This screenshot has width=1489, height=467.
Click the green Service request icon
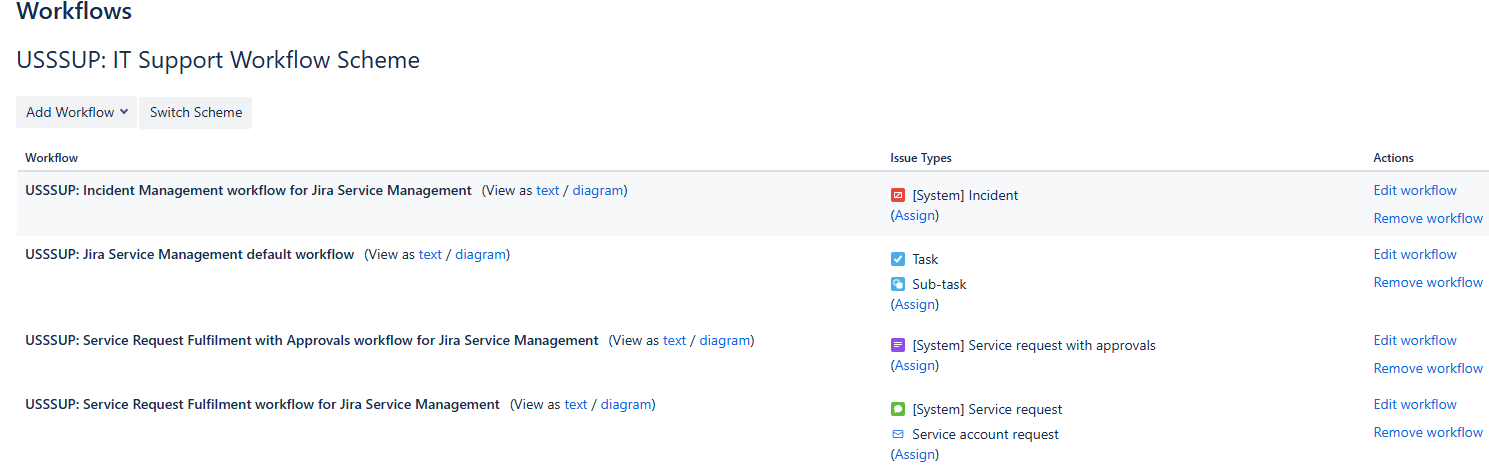(898, 409)
